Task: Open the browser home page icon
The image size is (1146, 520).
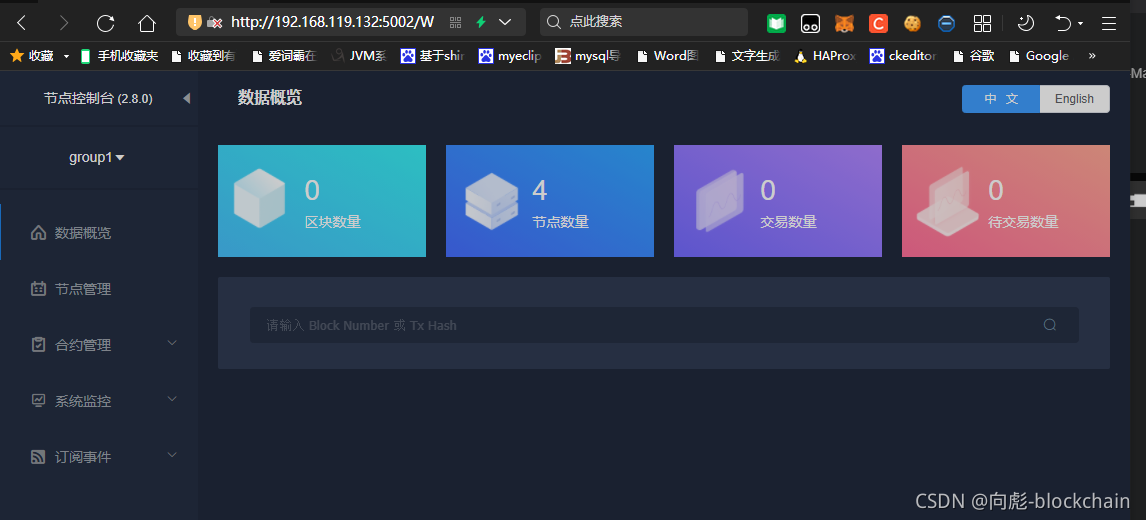Action: 147,23
